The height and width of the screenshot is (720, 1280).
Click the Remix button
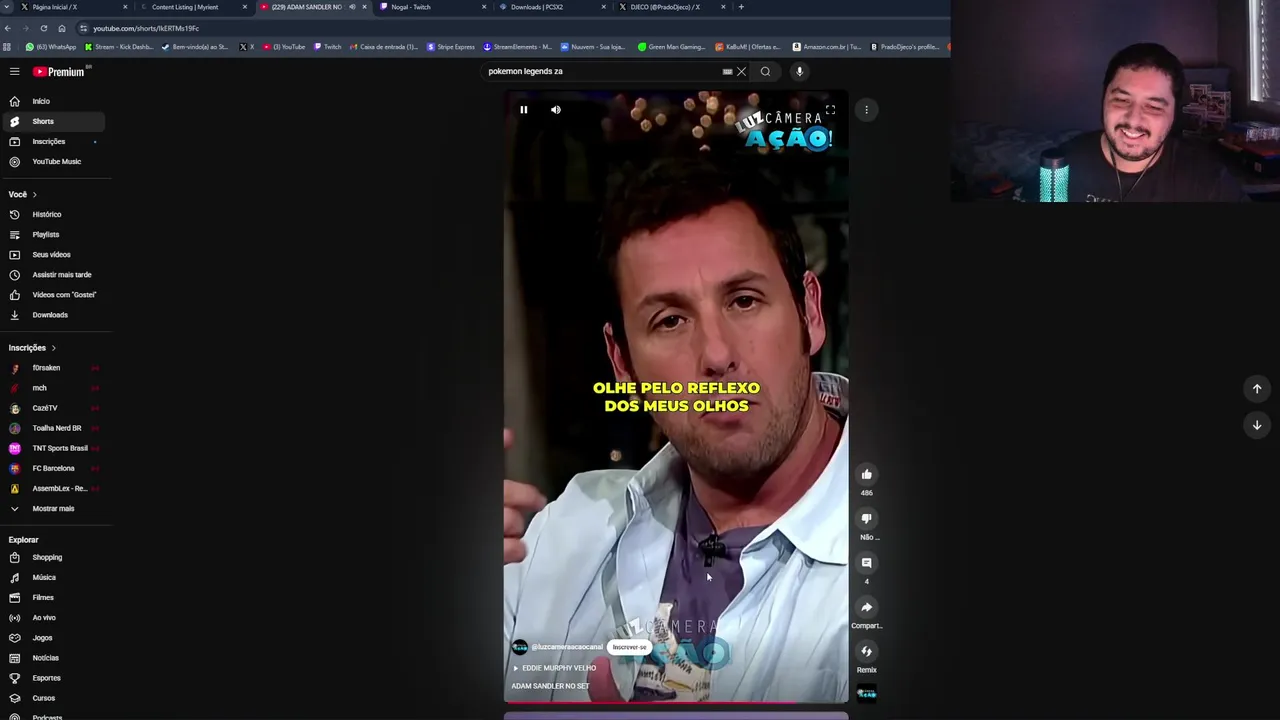tap(867, 651)
